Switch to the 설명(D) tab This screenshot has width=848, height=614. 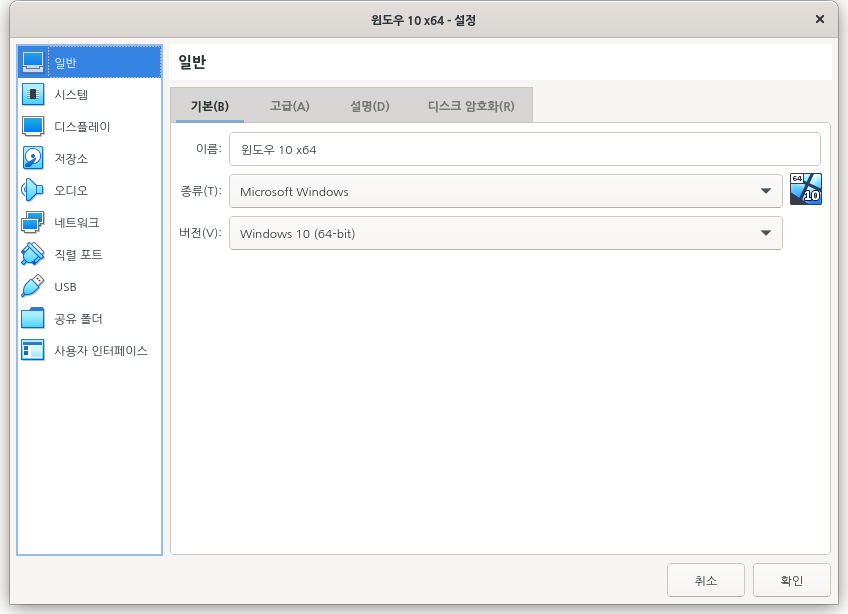click(x=370, y=106)
